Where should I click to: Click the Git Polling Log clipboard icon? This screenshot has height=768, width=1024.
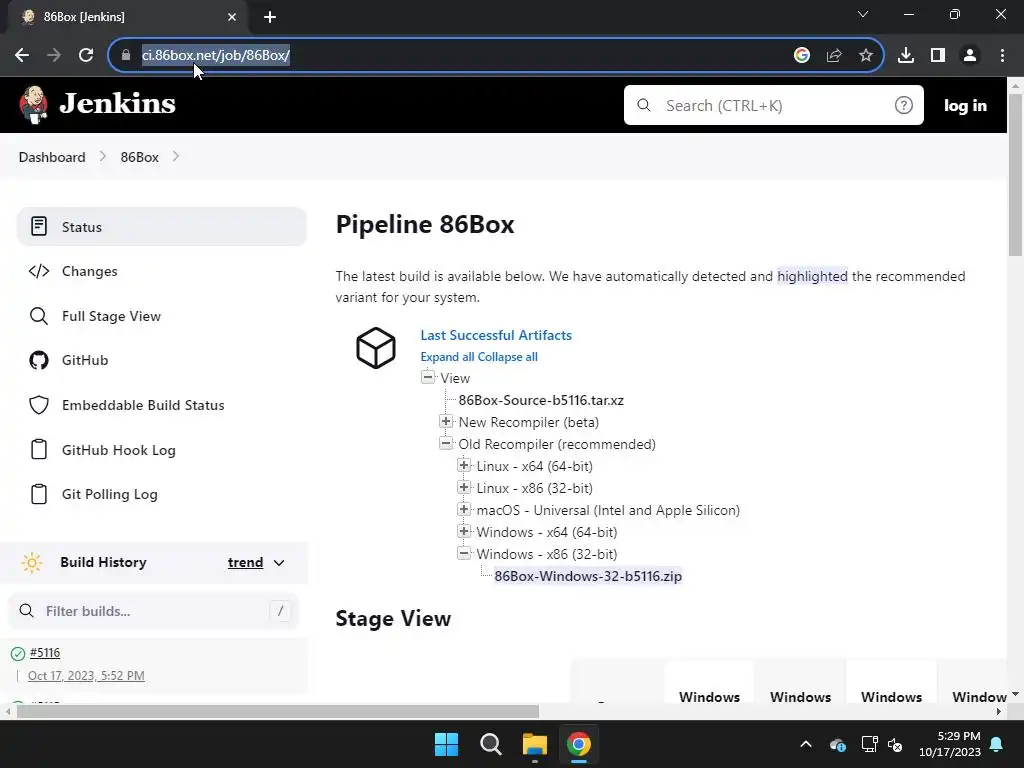[x=39, y=494]
